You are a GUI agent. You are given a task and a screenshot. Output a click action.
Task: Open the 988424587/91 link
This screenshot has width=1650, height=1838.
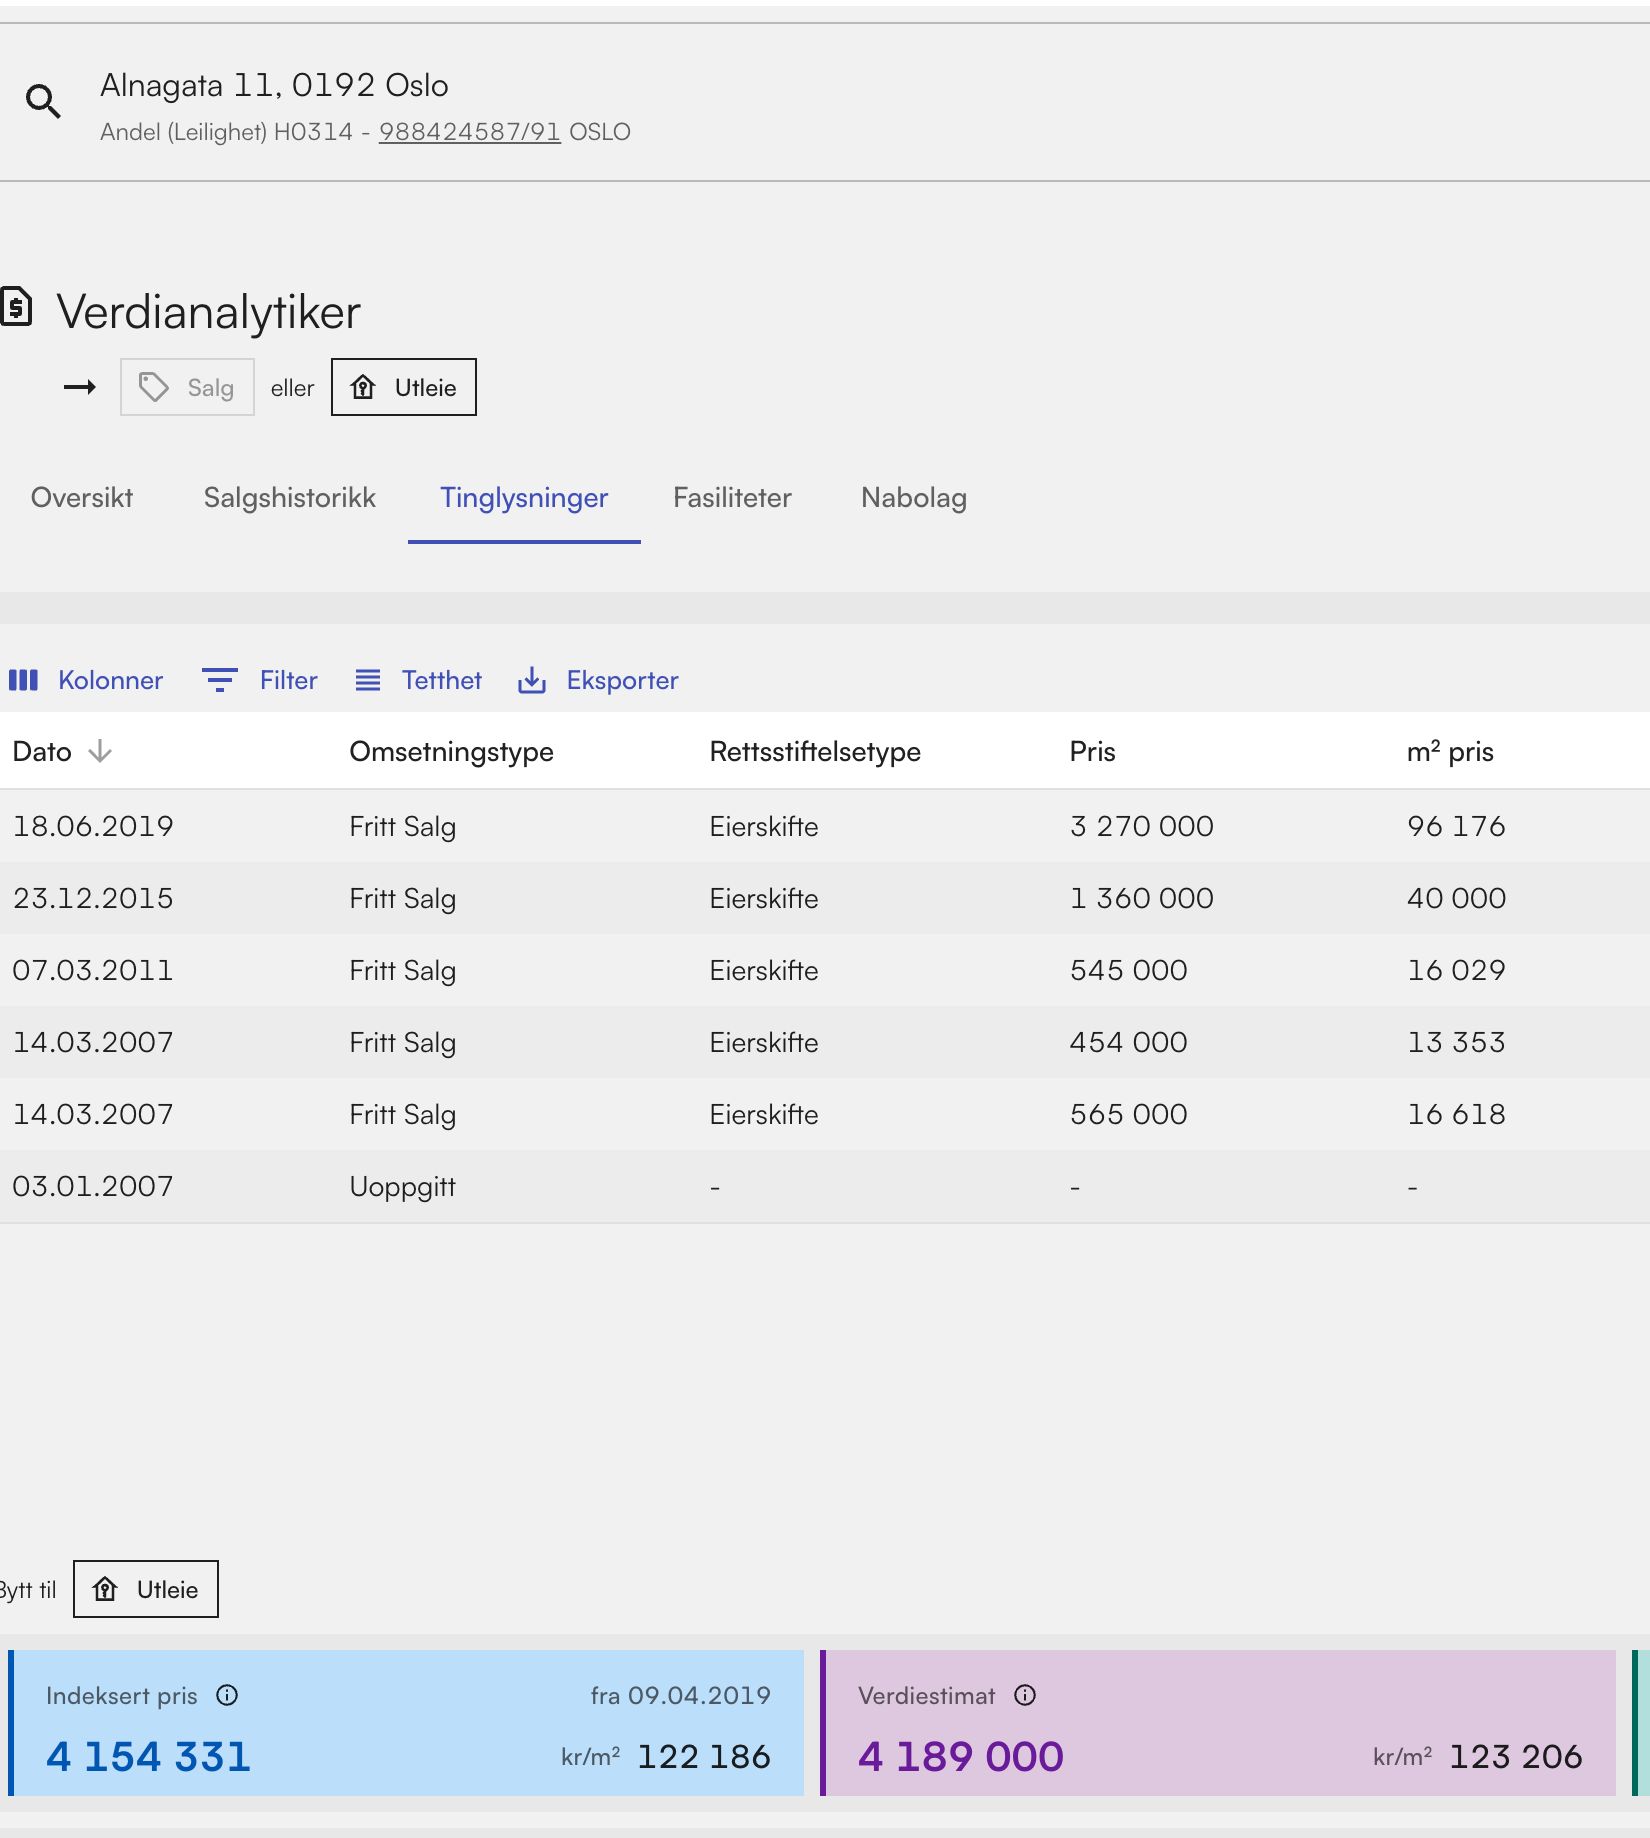tap(469, 132)
